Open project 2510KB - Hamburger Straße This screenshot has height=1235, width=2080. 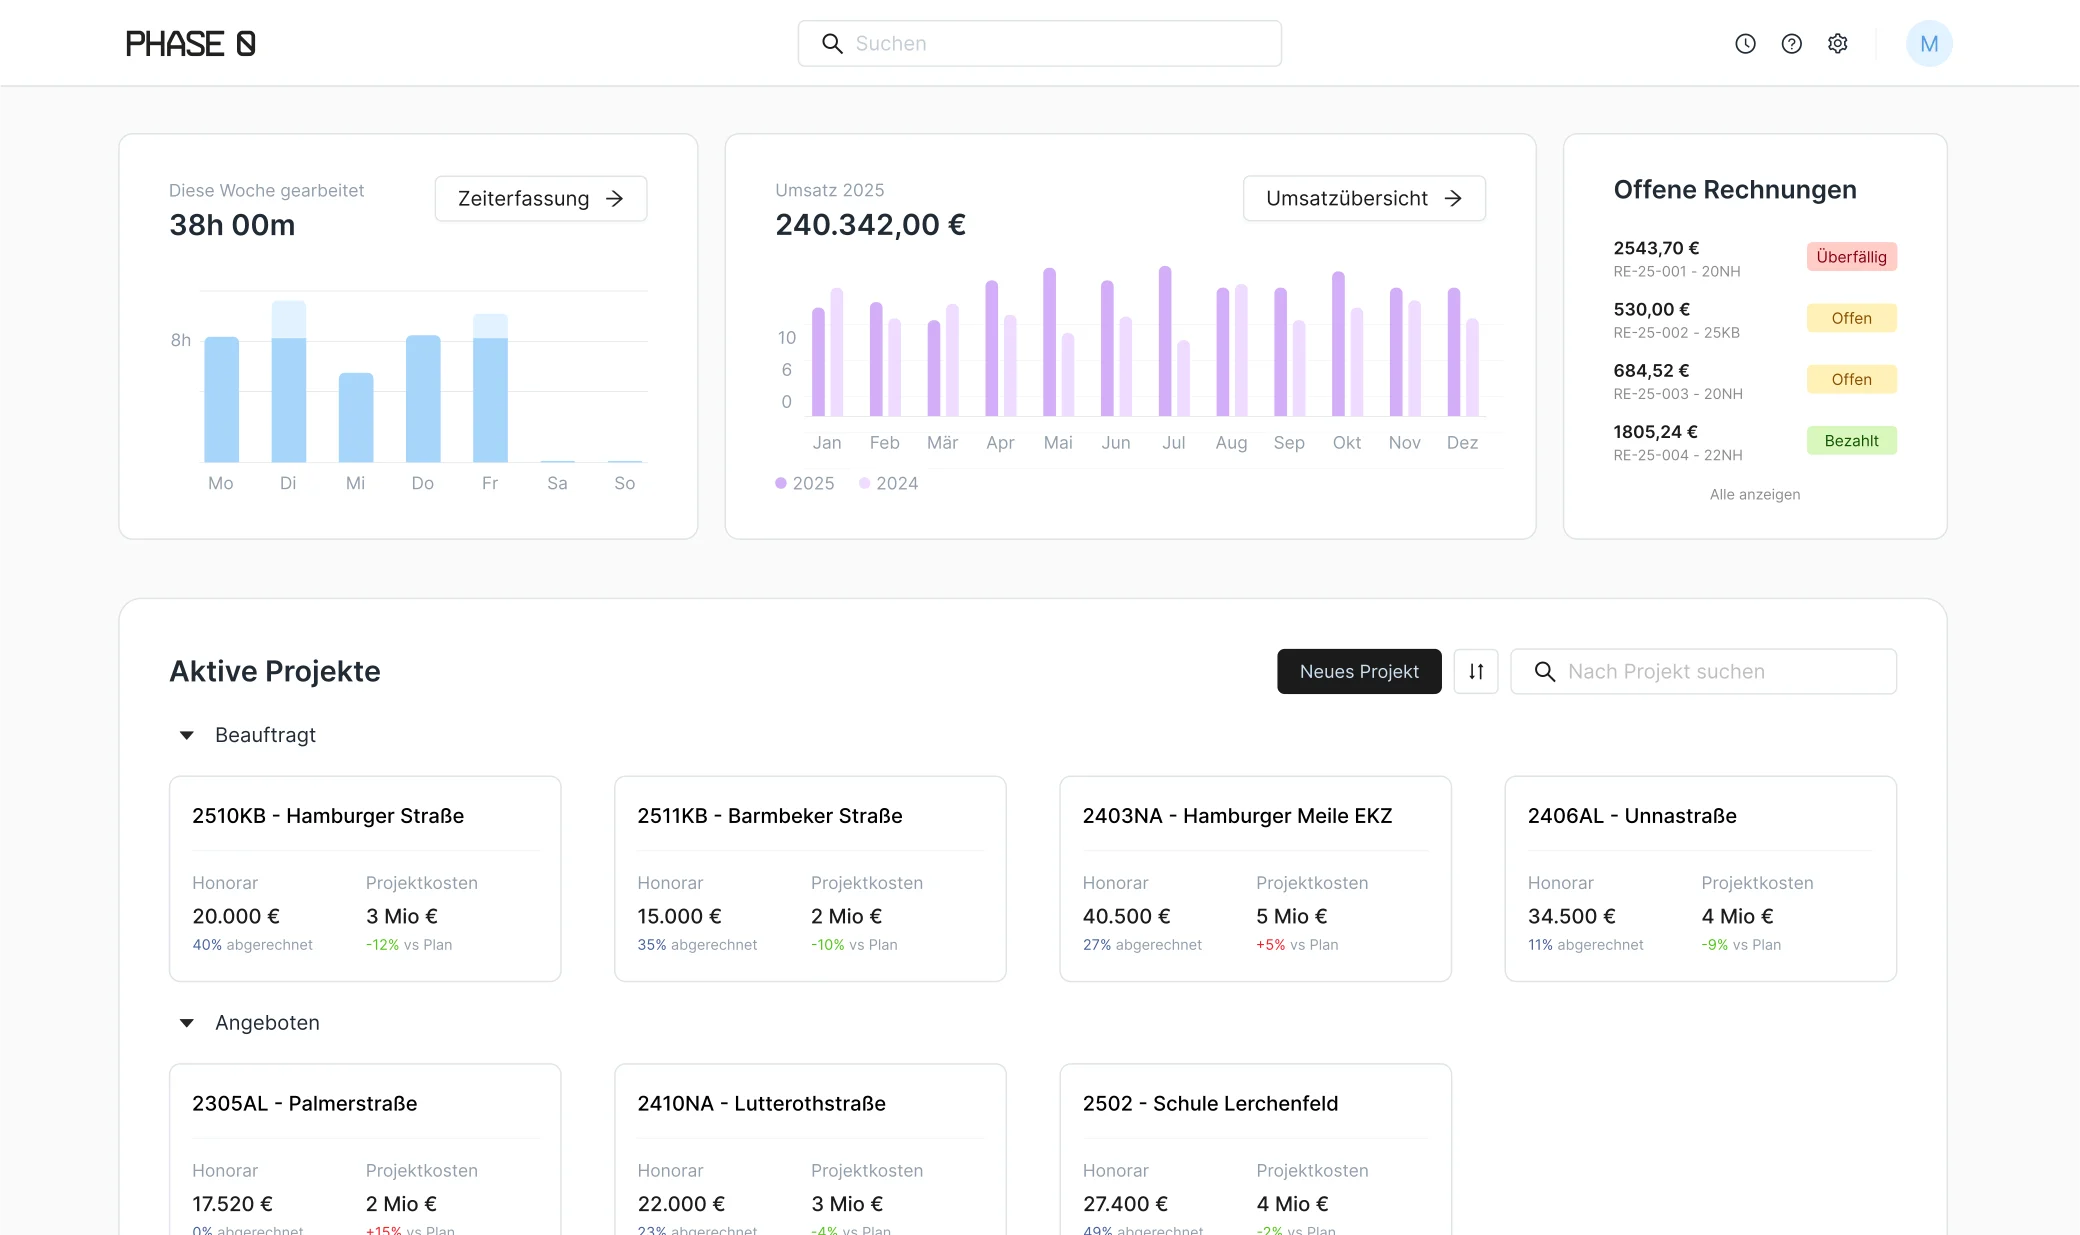click(x=365, y=879)
